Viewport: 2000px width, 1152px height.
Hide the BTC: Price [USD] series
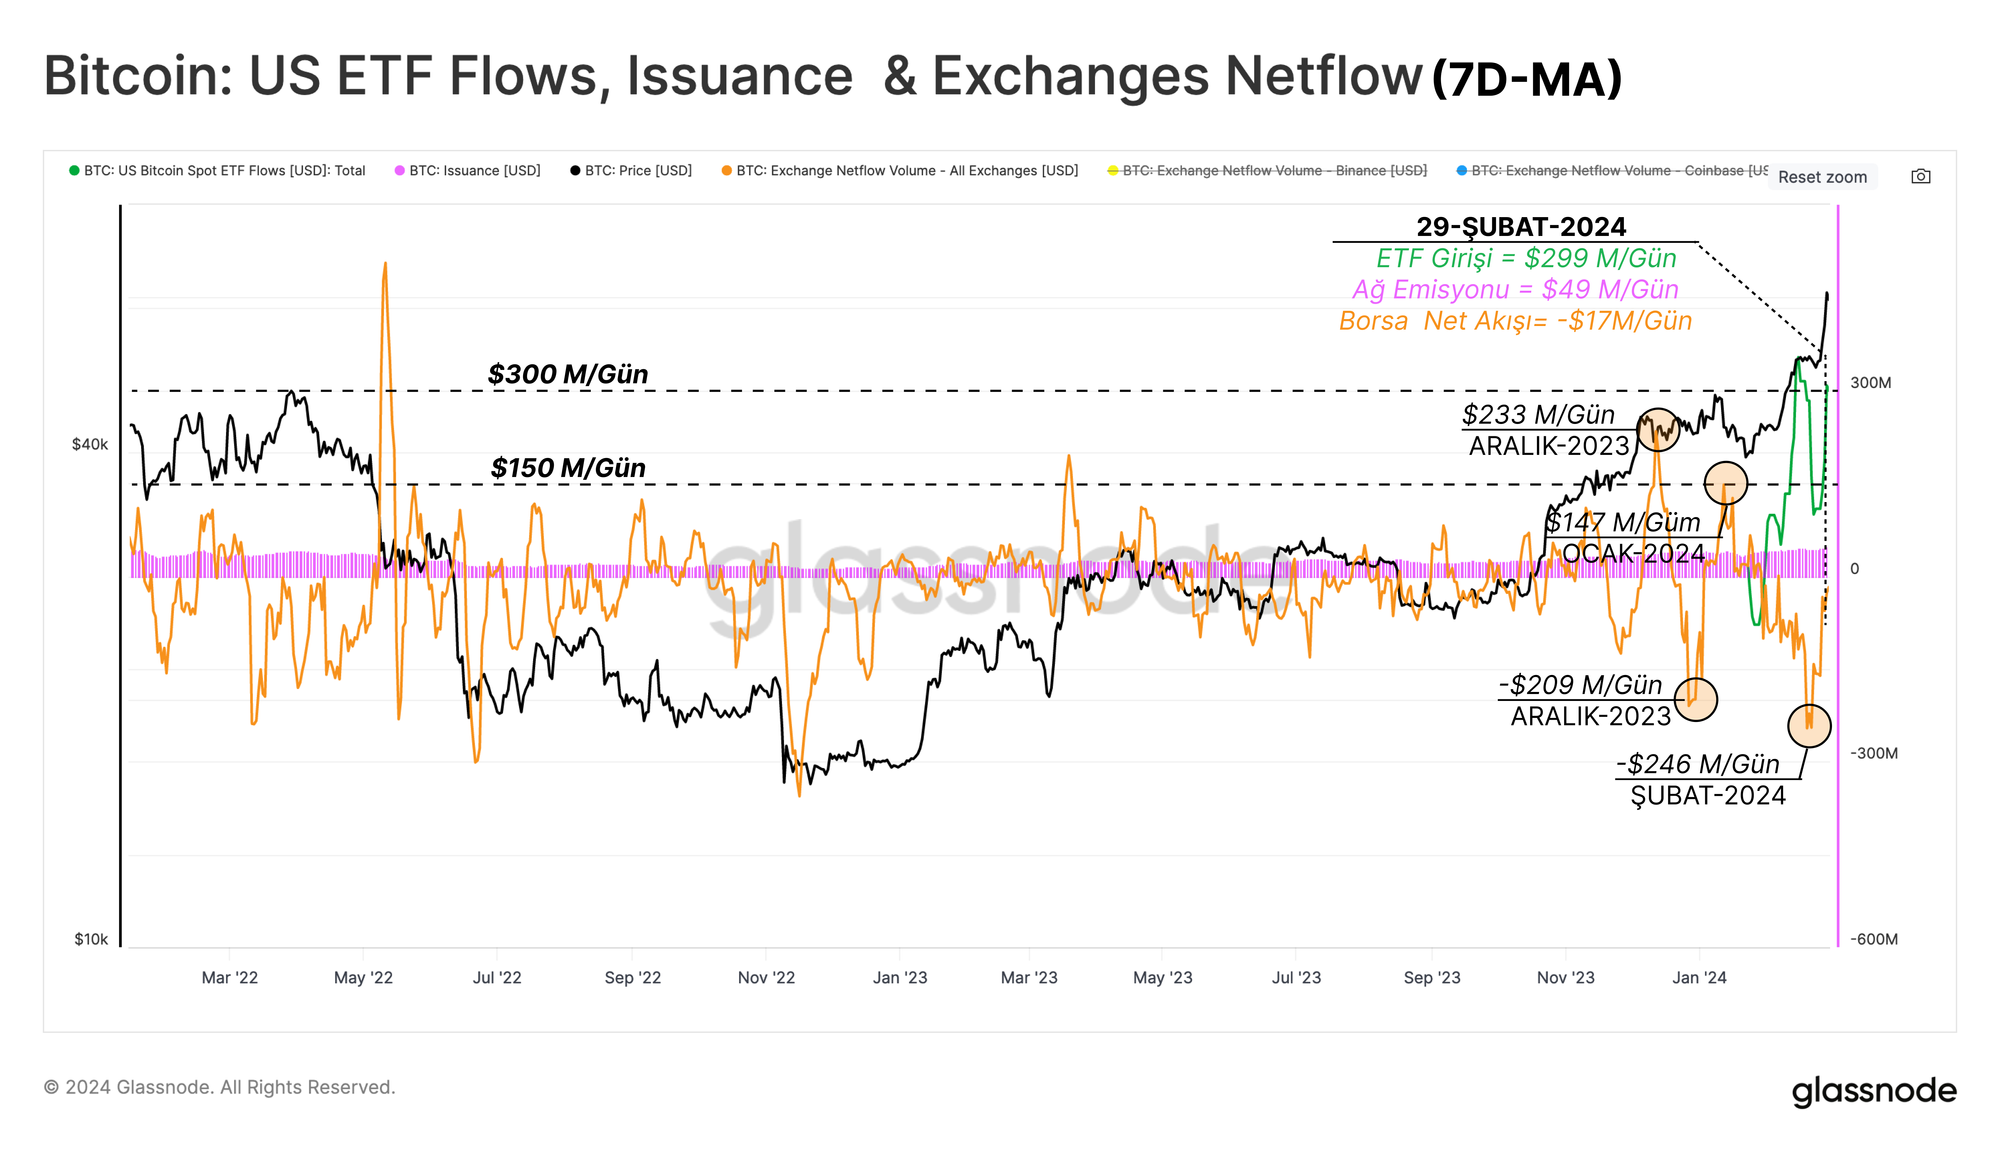click(638, 171)
